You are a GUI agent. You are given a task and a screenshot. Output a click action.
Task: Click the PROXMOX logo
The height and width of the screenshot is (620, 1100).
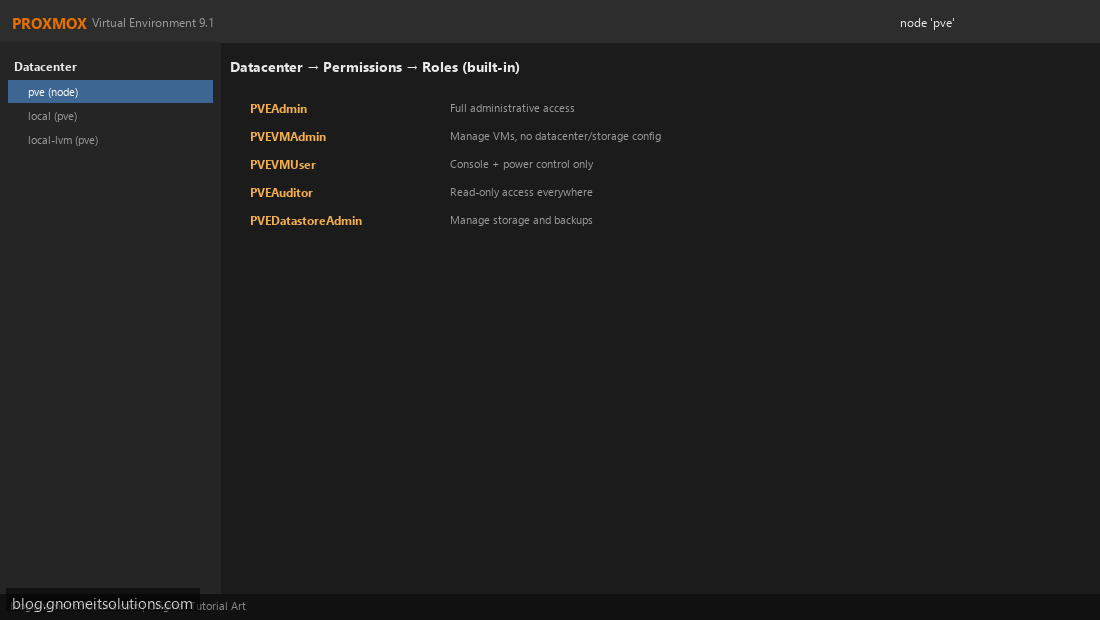pos(49,23)
